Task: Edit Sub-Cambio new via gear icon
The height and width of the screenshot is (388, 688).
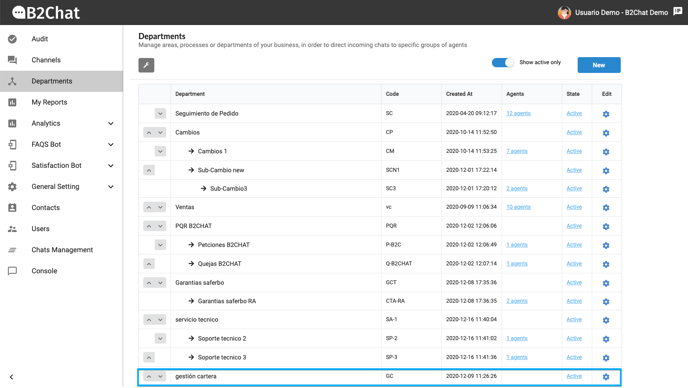Action: (x=606, y=171)
